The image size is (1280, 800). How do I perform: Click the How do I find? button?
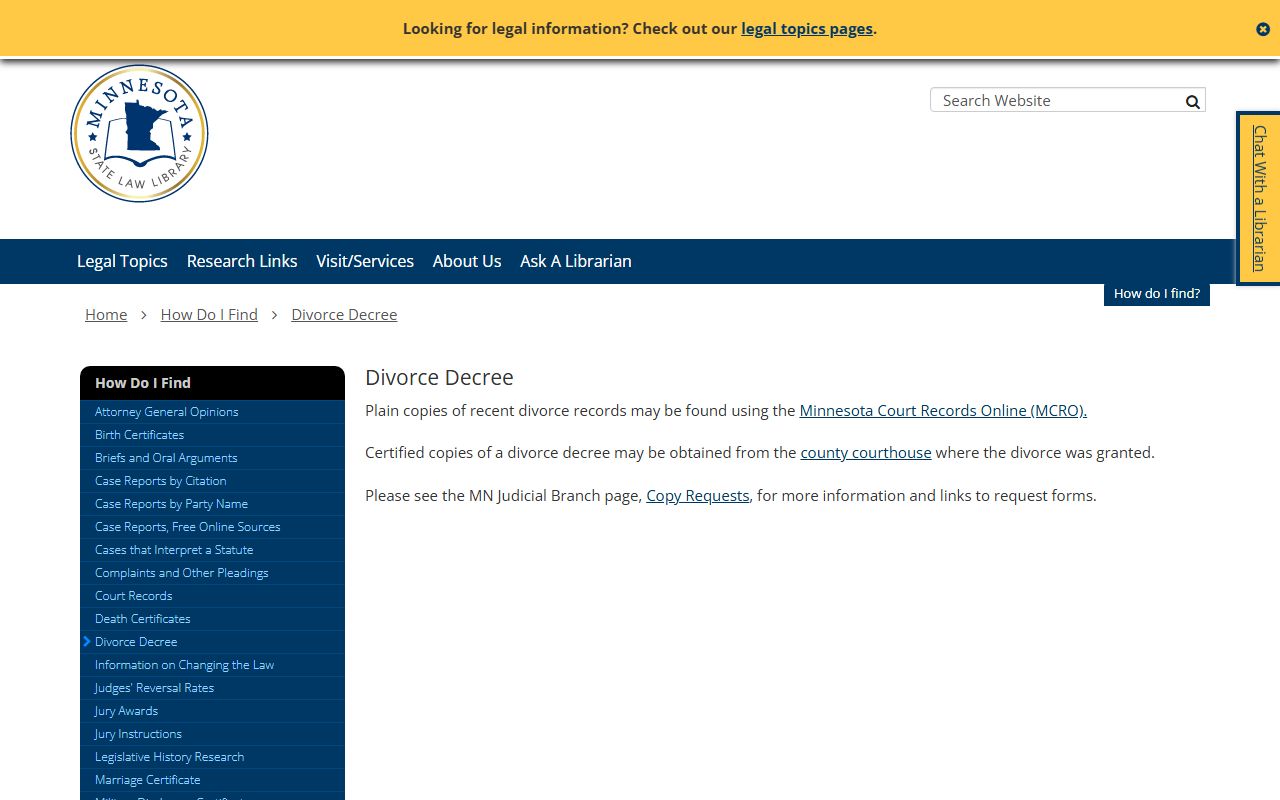1157,294
